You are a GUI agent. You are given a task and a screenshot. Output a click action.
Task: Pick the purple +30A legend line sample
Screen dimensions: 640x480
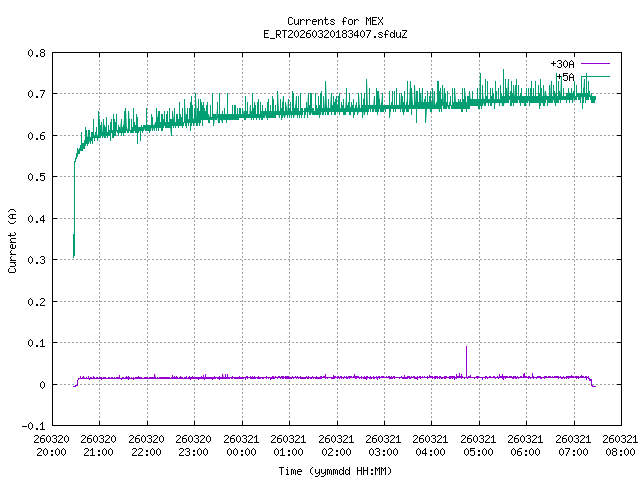click(595, 64)
